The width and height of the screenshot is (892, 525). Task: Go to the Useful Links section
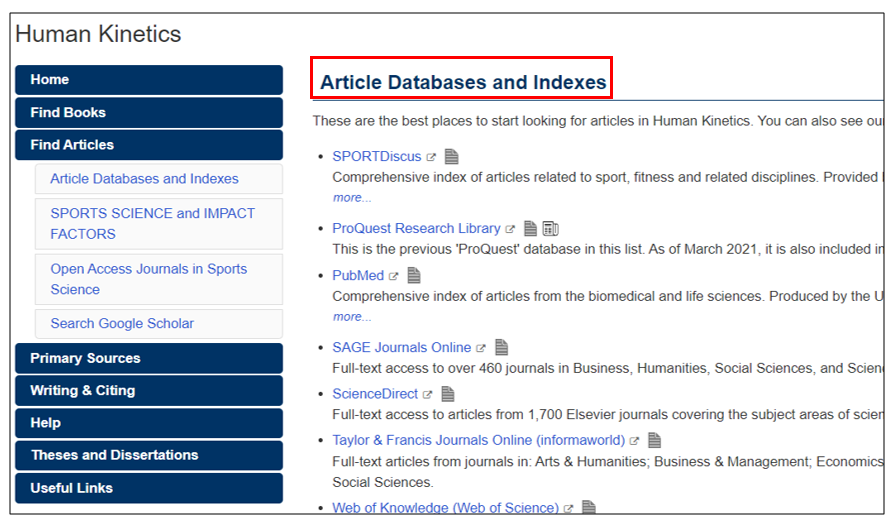point(149,488)
